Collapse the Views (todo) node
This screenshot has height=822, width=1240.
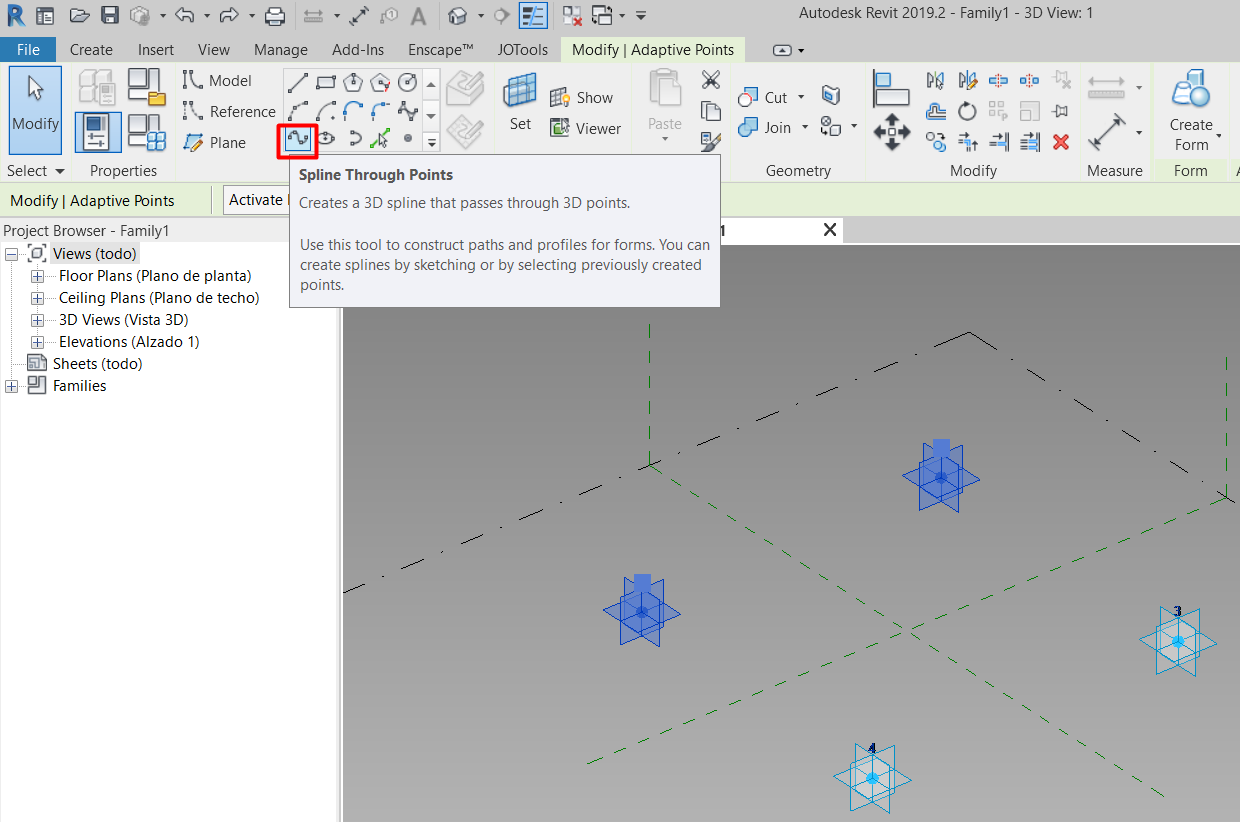click(x=11, y=254)
